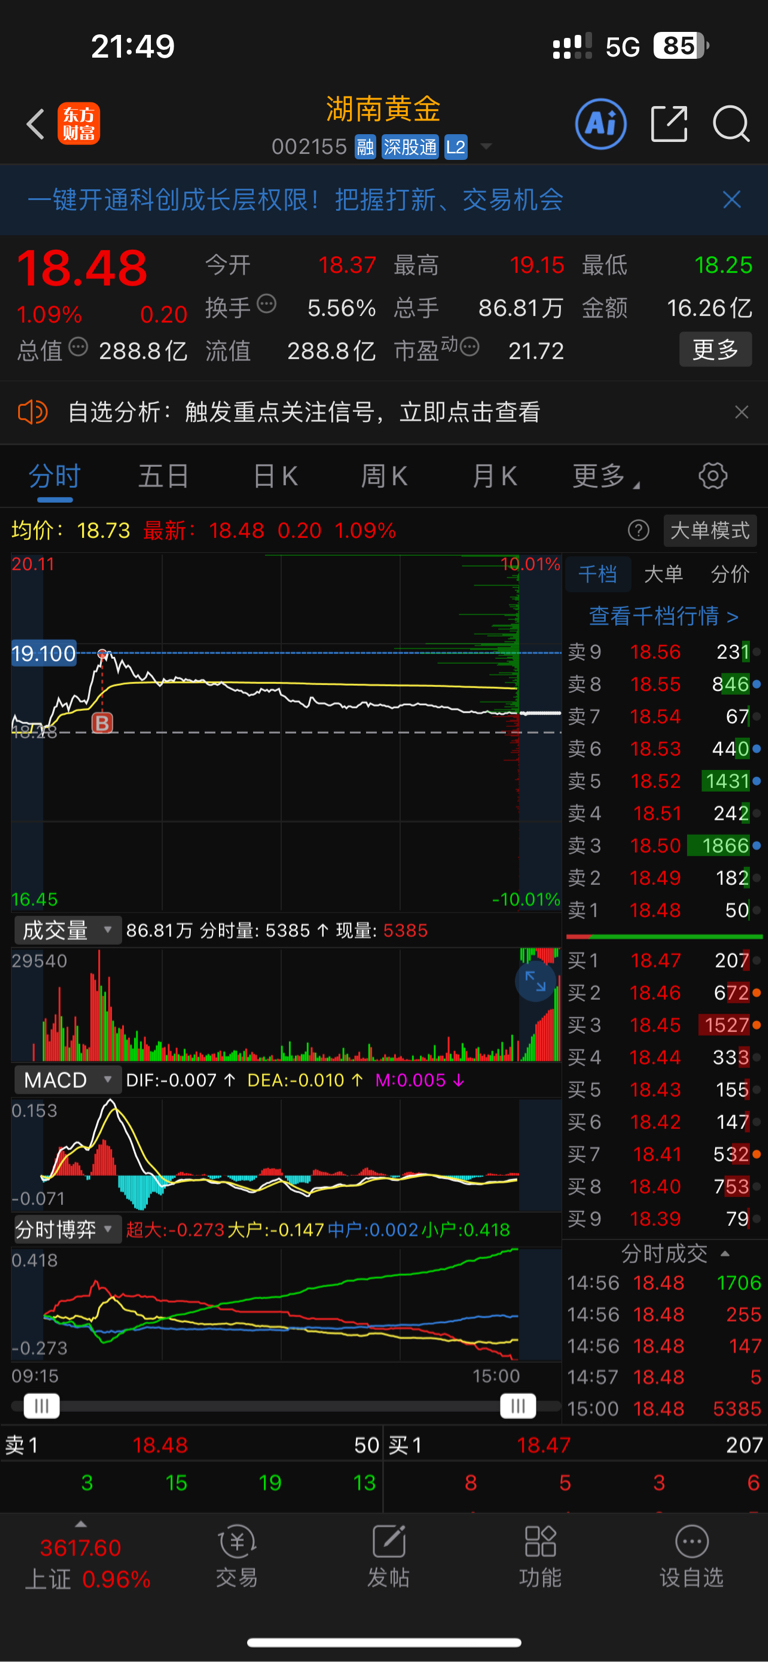The height and width of the screenshot is (1662, 768).
Task: Tap the info icon next to 市盈动
Action: (x=470, y=347)
